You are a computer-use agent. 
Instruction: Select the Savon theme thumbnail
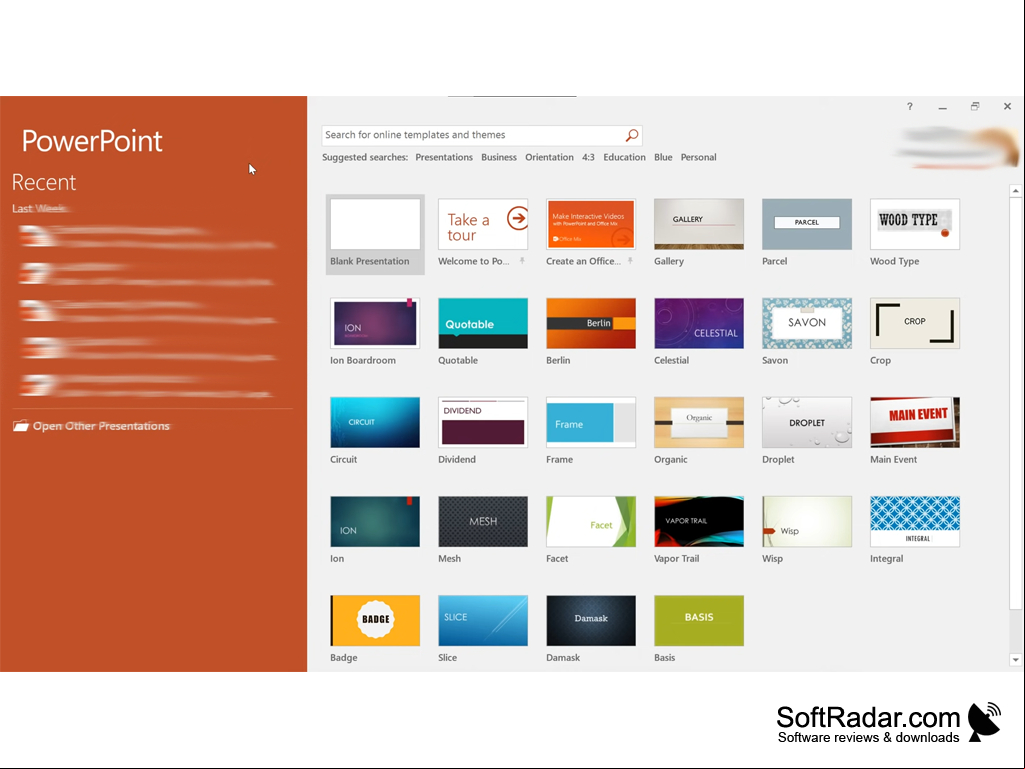click(807, 323)
